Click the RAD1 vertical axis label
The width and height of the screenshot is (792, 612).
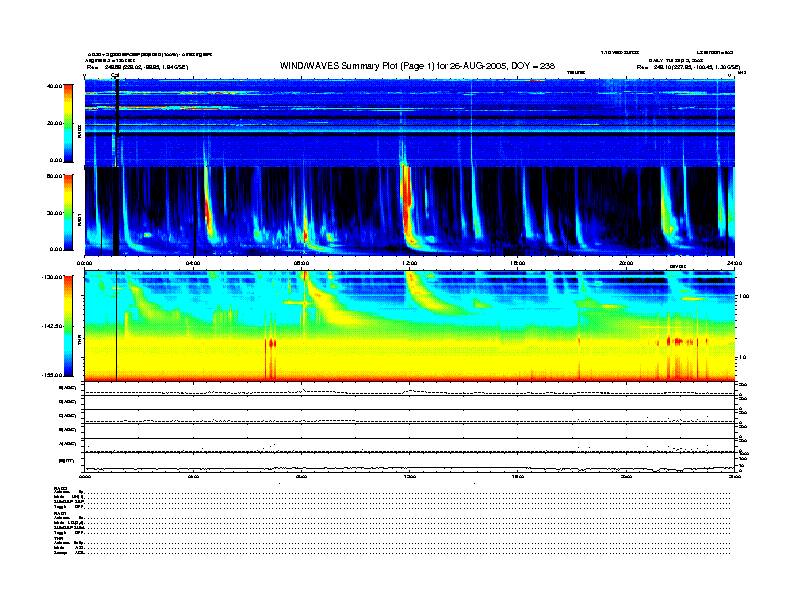79,219
